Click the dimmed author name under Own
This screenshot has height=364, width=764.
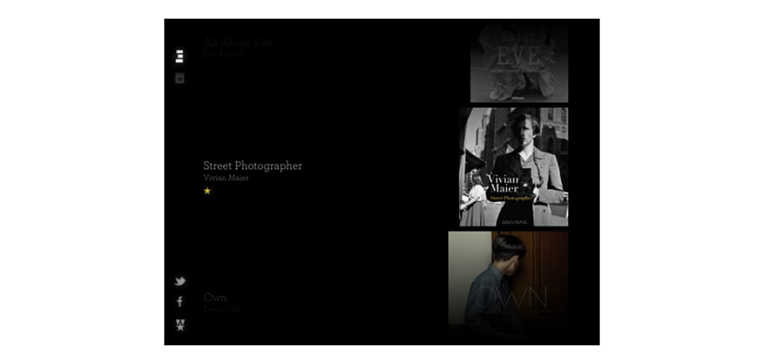[x=222, y=309]
